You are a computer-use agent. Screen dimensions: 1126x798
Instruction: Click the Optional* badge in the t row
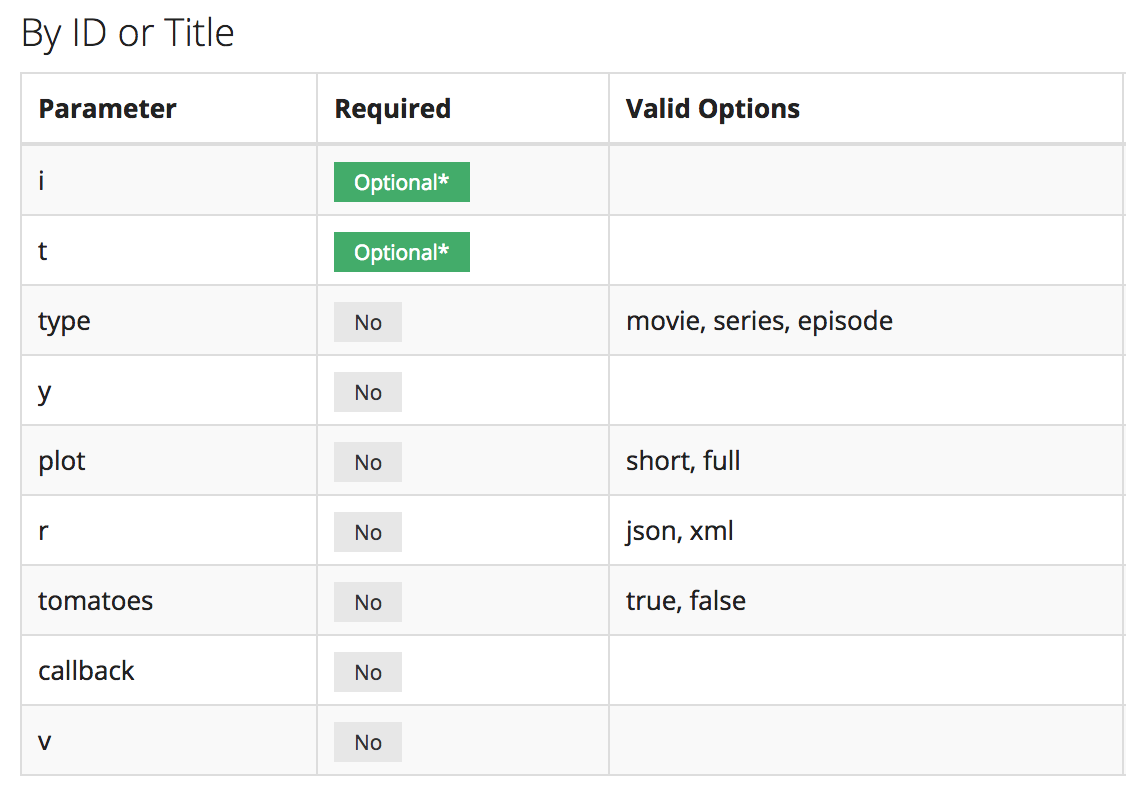(401, 253)
